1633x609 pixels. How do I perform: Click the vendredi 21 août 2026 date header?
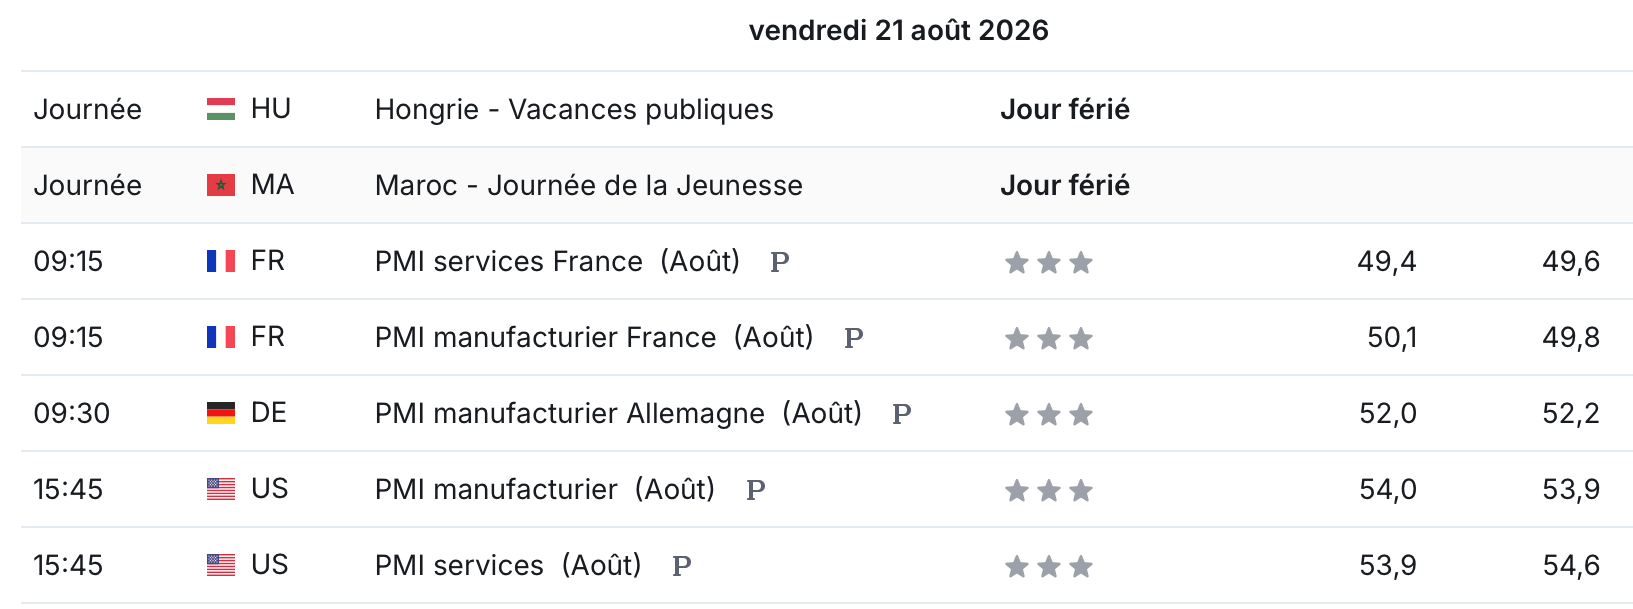point(899,30)
